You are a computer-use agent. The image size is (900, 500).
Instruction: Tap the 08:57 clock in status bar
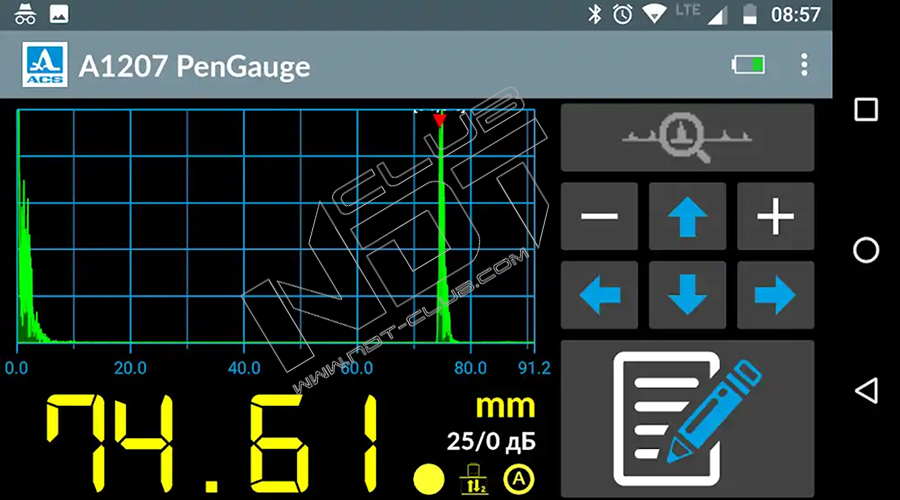coord(796,14)
